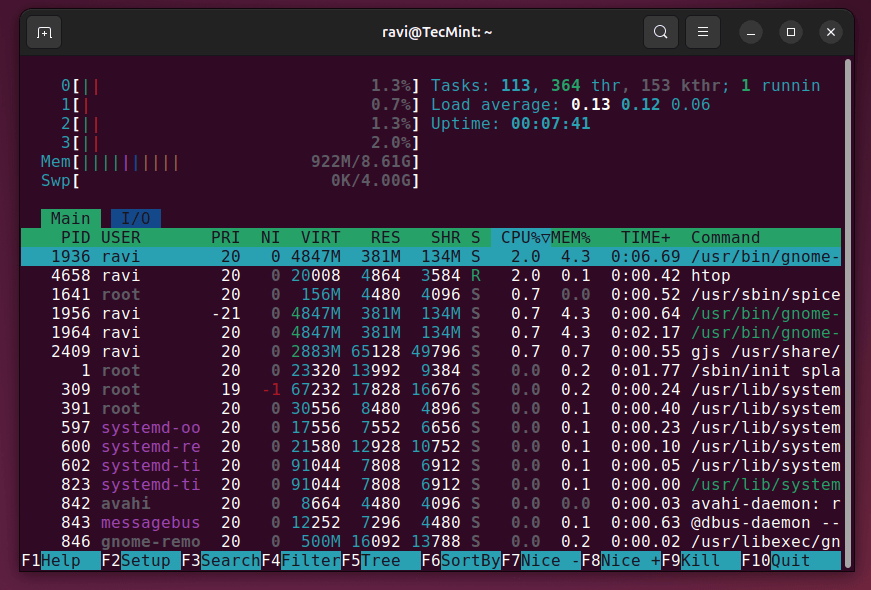Close the ravi@TecMint terminal window
Image resolution: width=871 pixels, height=590 pixels.
tap(831, 32)
